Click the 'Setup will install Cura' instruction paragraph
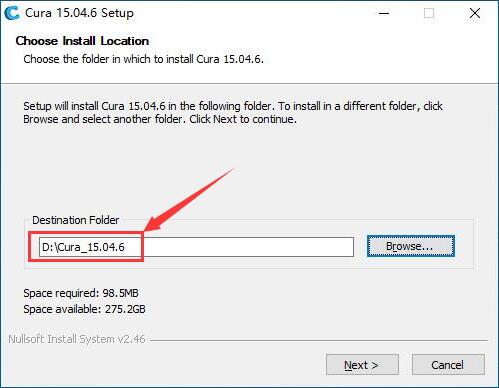 click(x=233, y=113)
